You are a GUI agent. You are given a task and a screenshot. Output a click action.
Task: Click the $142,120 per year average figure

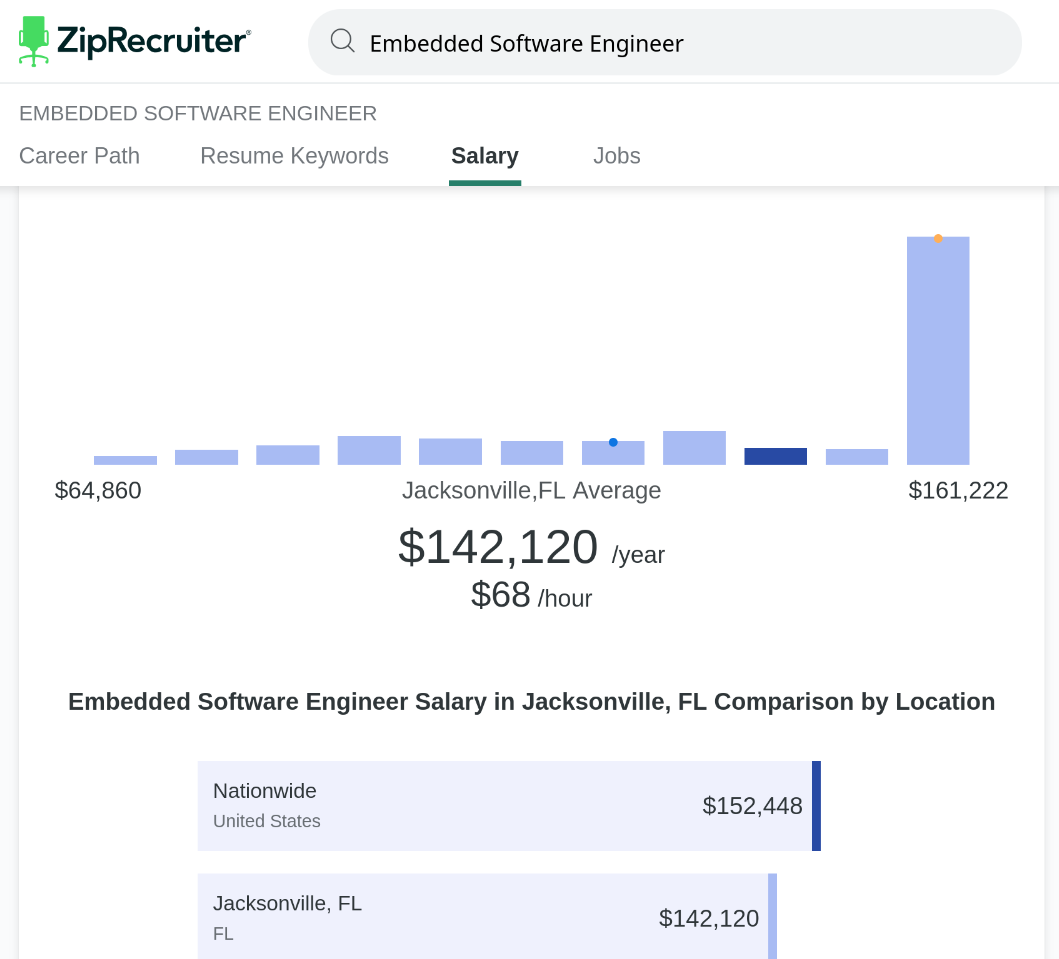pos(498,547)
